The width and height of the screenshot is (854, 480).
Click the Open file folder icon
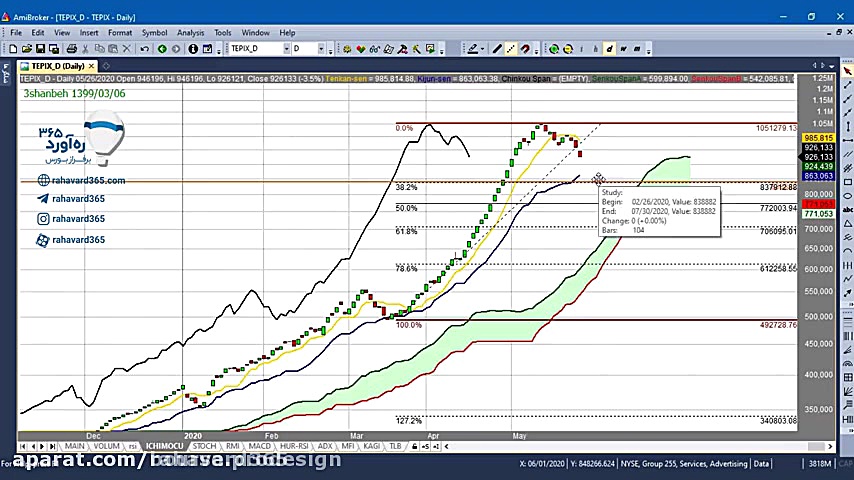pyautogui.click(x=26, y=49)
